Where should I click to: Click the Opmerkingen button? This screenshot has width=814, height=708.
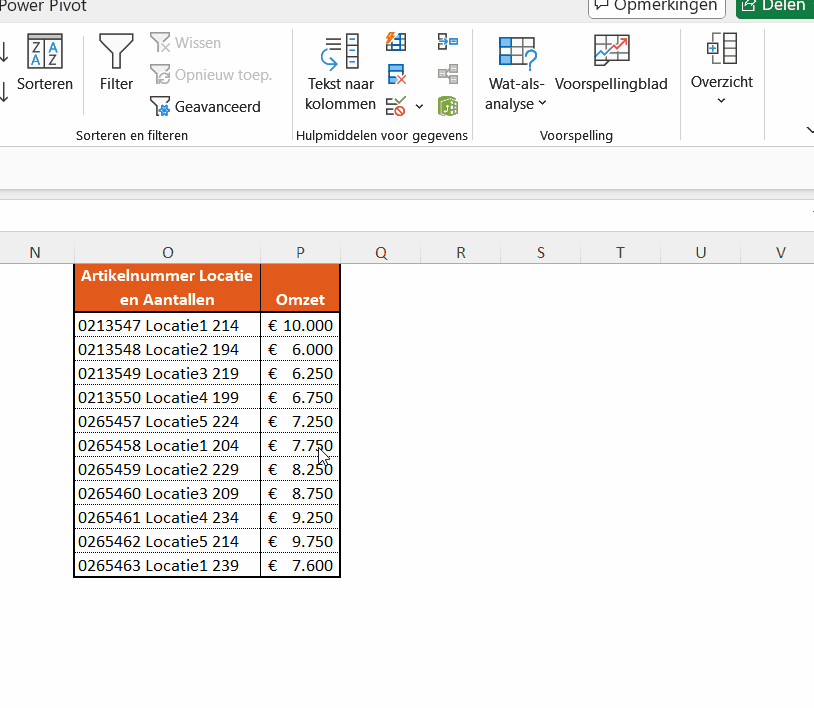pos(657,7)
